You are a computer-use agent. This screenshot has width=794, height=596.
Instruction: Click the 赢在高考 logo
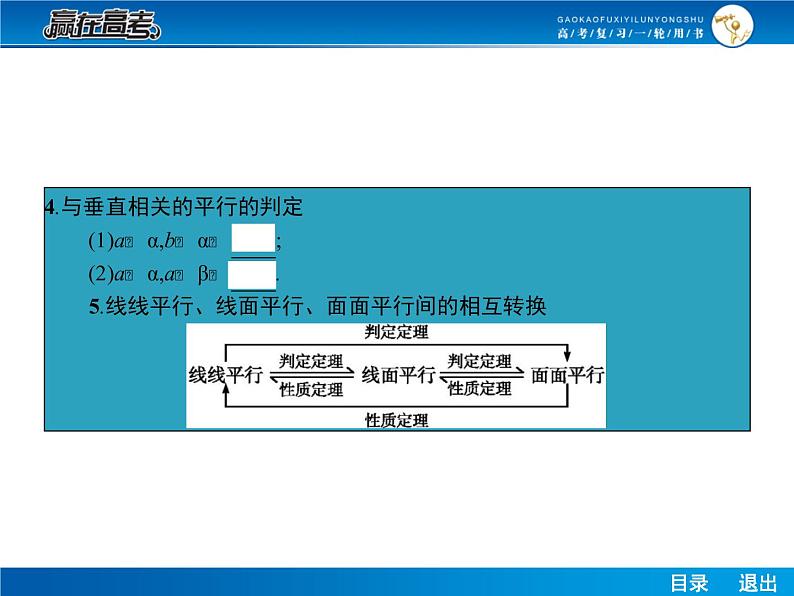pos(102,24)
